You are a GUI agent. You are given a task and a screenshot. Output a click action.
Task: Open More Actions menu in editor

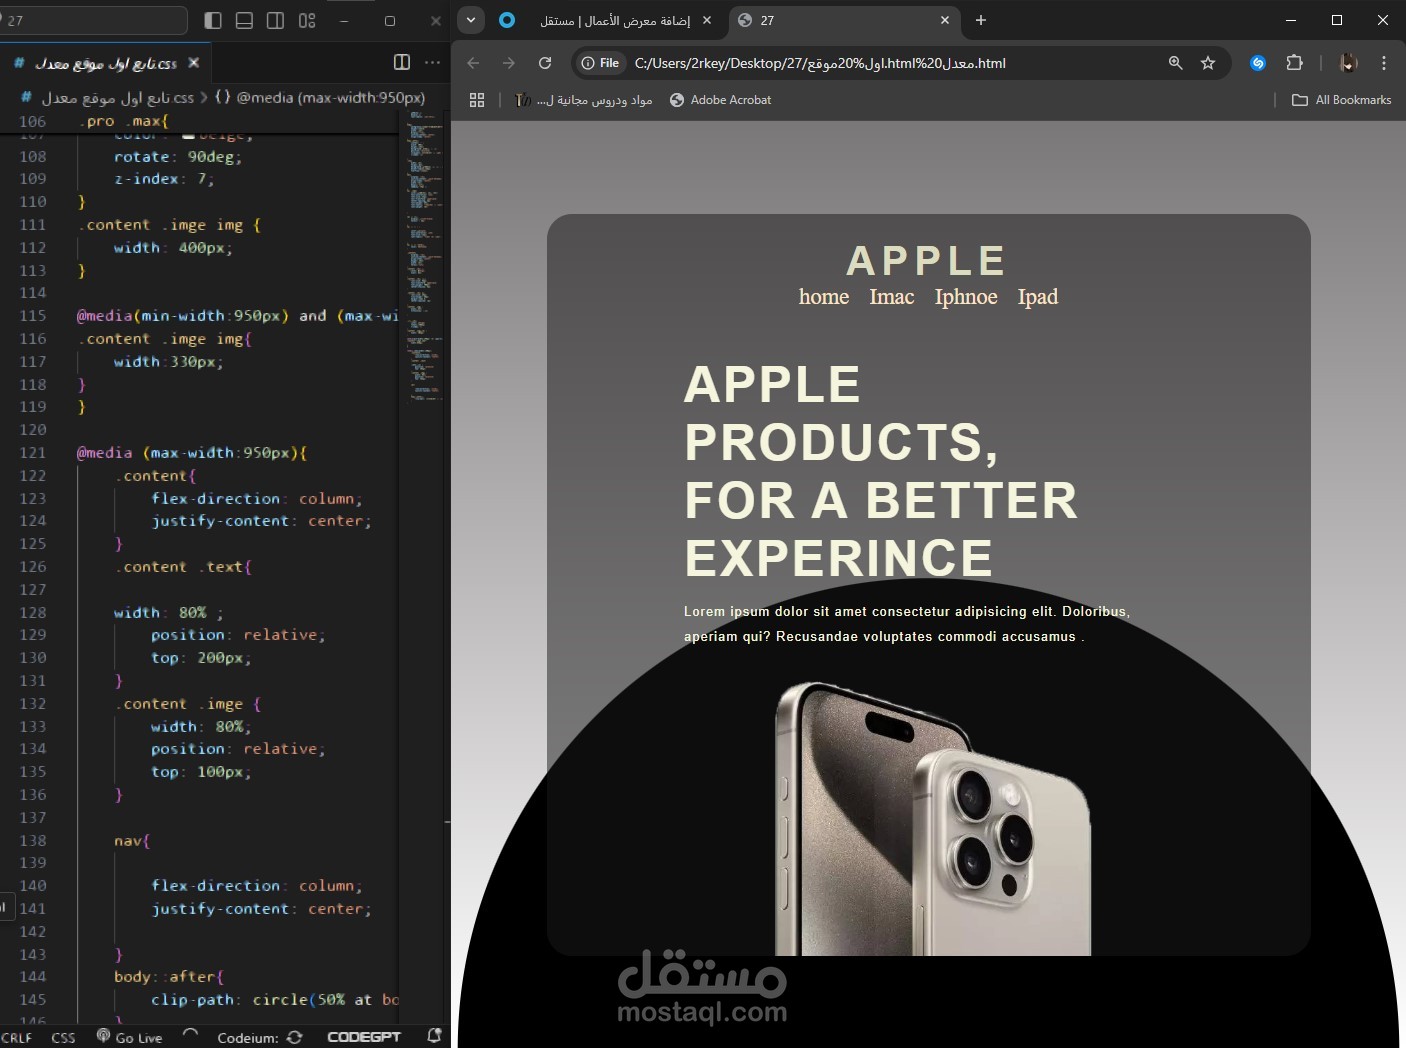point(432,63)
